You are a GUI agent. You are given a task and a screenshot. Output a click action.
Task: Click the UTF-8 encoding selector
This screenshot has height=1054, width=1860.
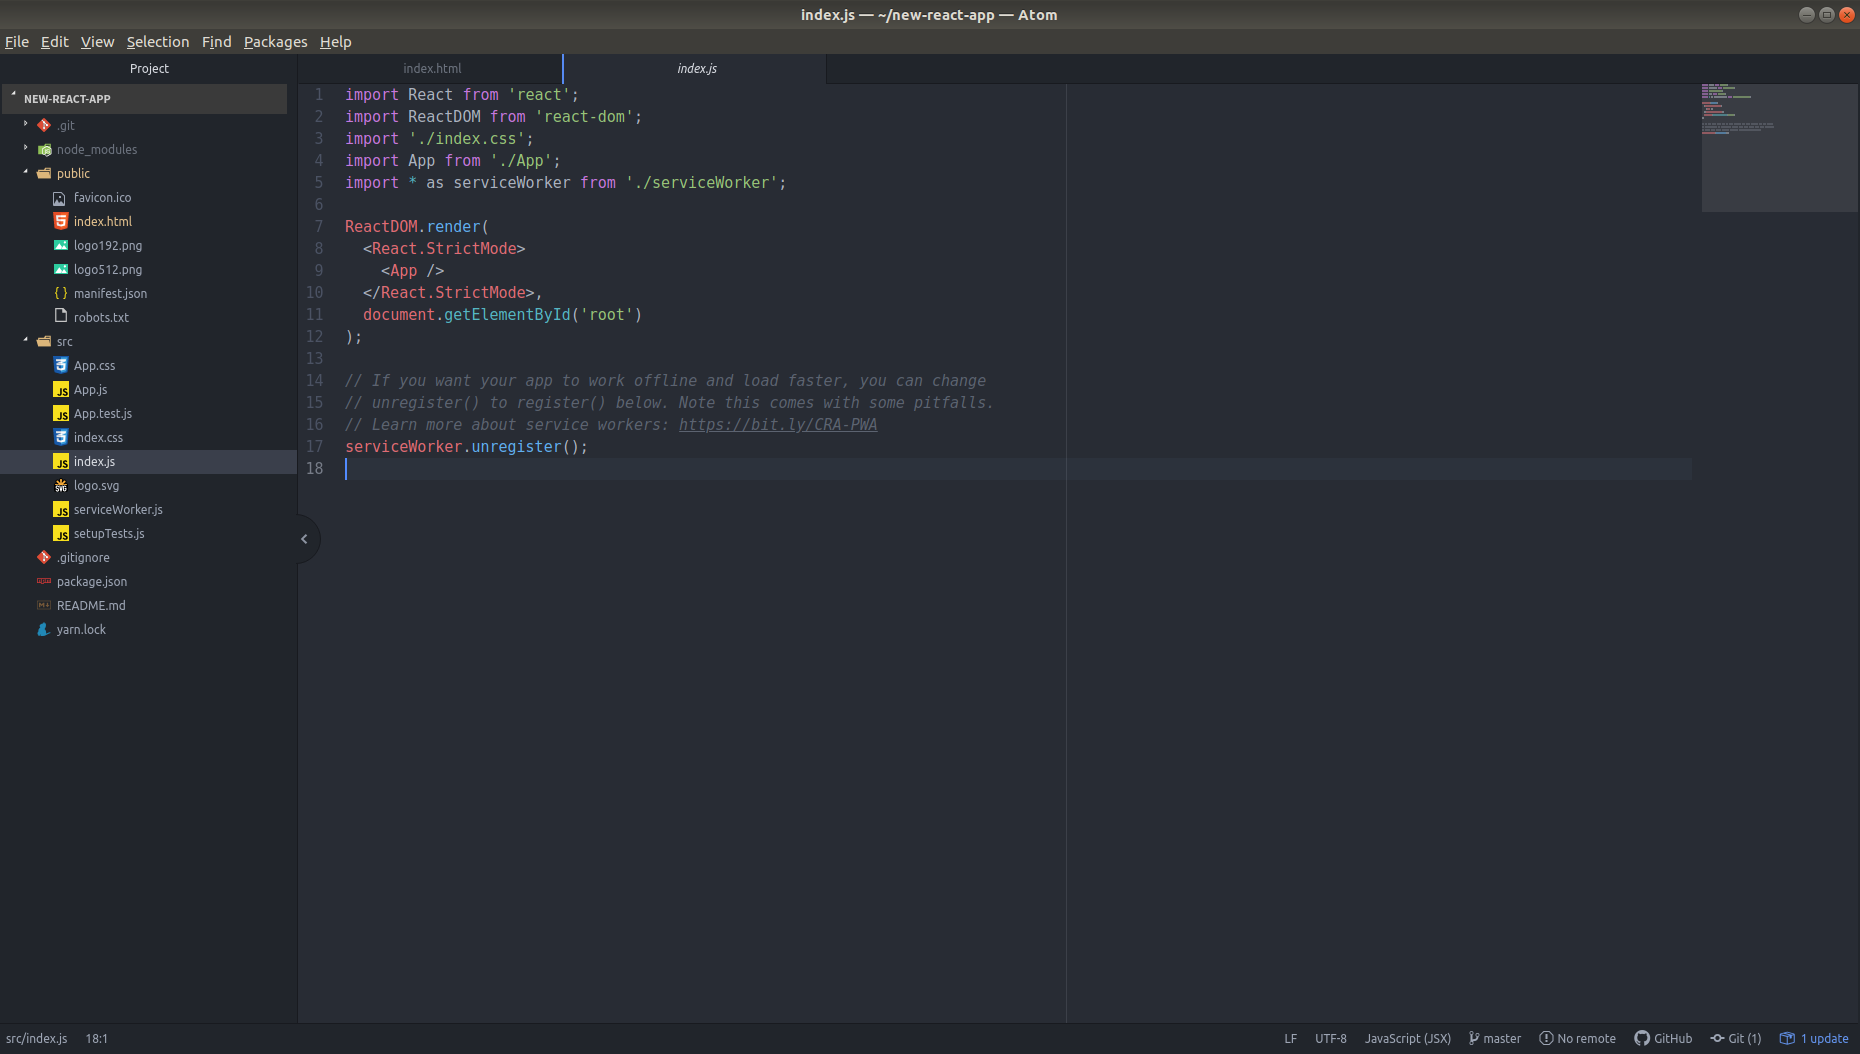[1330, 1039]
